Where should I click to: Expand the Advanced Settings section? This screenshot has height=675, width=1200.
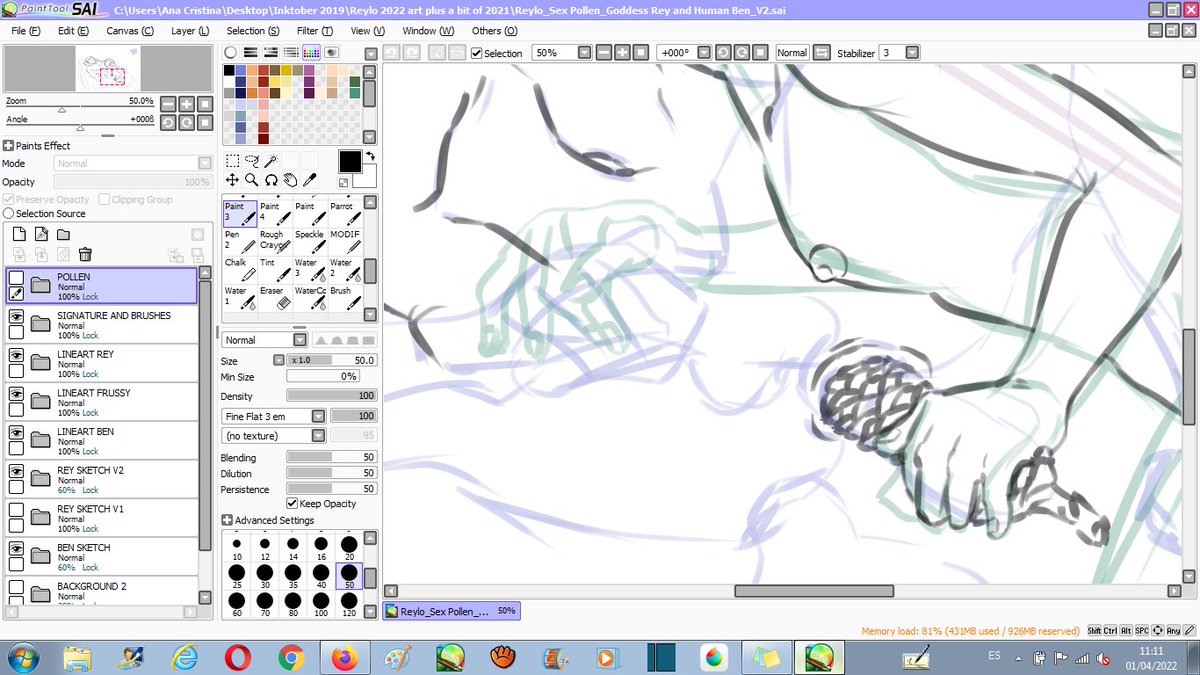point(227,520)
